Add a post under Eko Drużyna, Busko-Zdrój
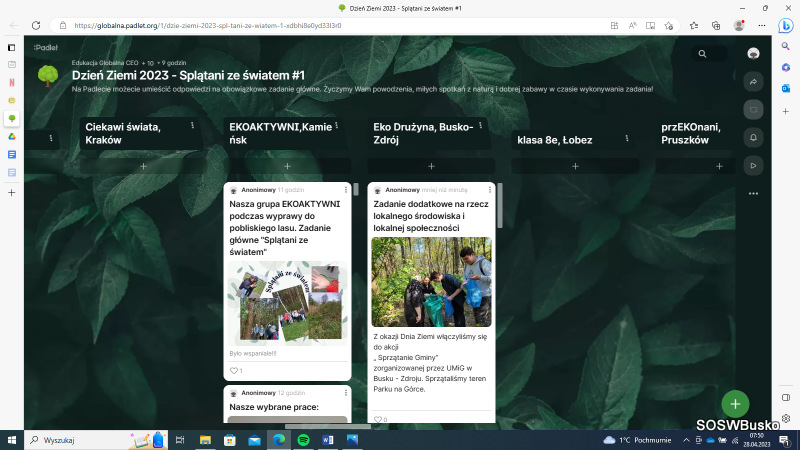 [431, 166]
